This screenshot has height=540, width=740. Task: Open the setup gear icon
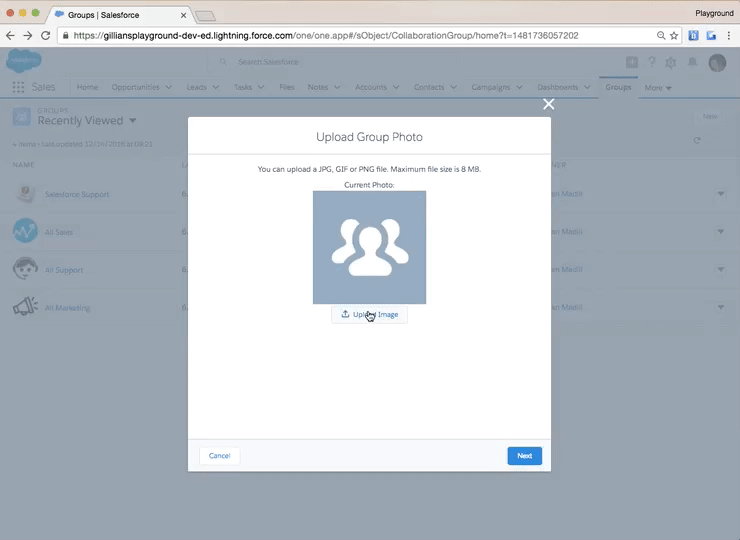(x=671, y=62)
